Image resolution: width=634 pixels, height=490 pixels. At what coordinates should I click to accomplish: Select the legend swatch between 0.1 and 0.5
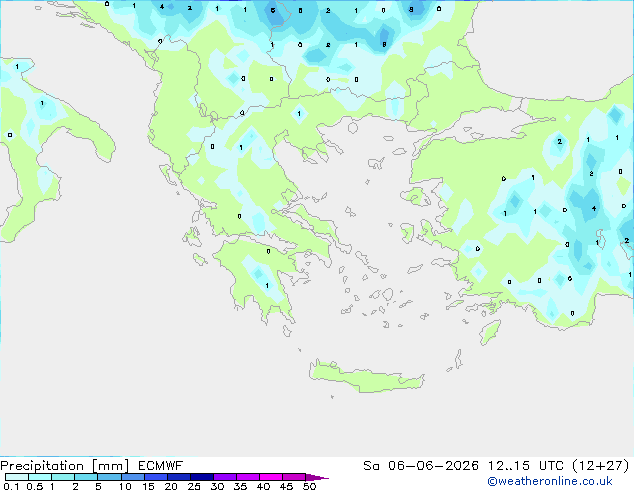click(x=17, y=477)
